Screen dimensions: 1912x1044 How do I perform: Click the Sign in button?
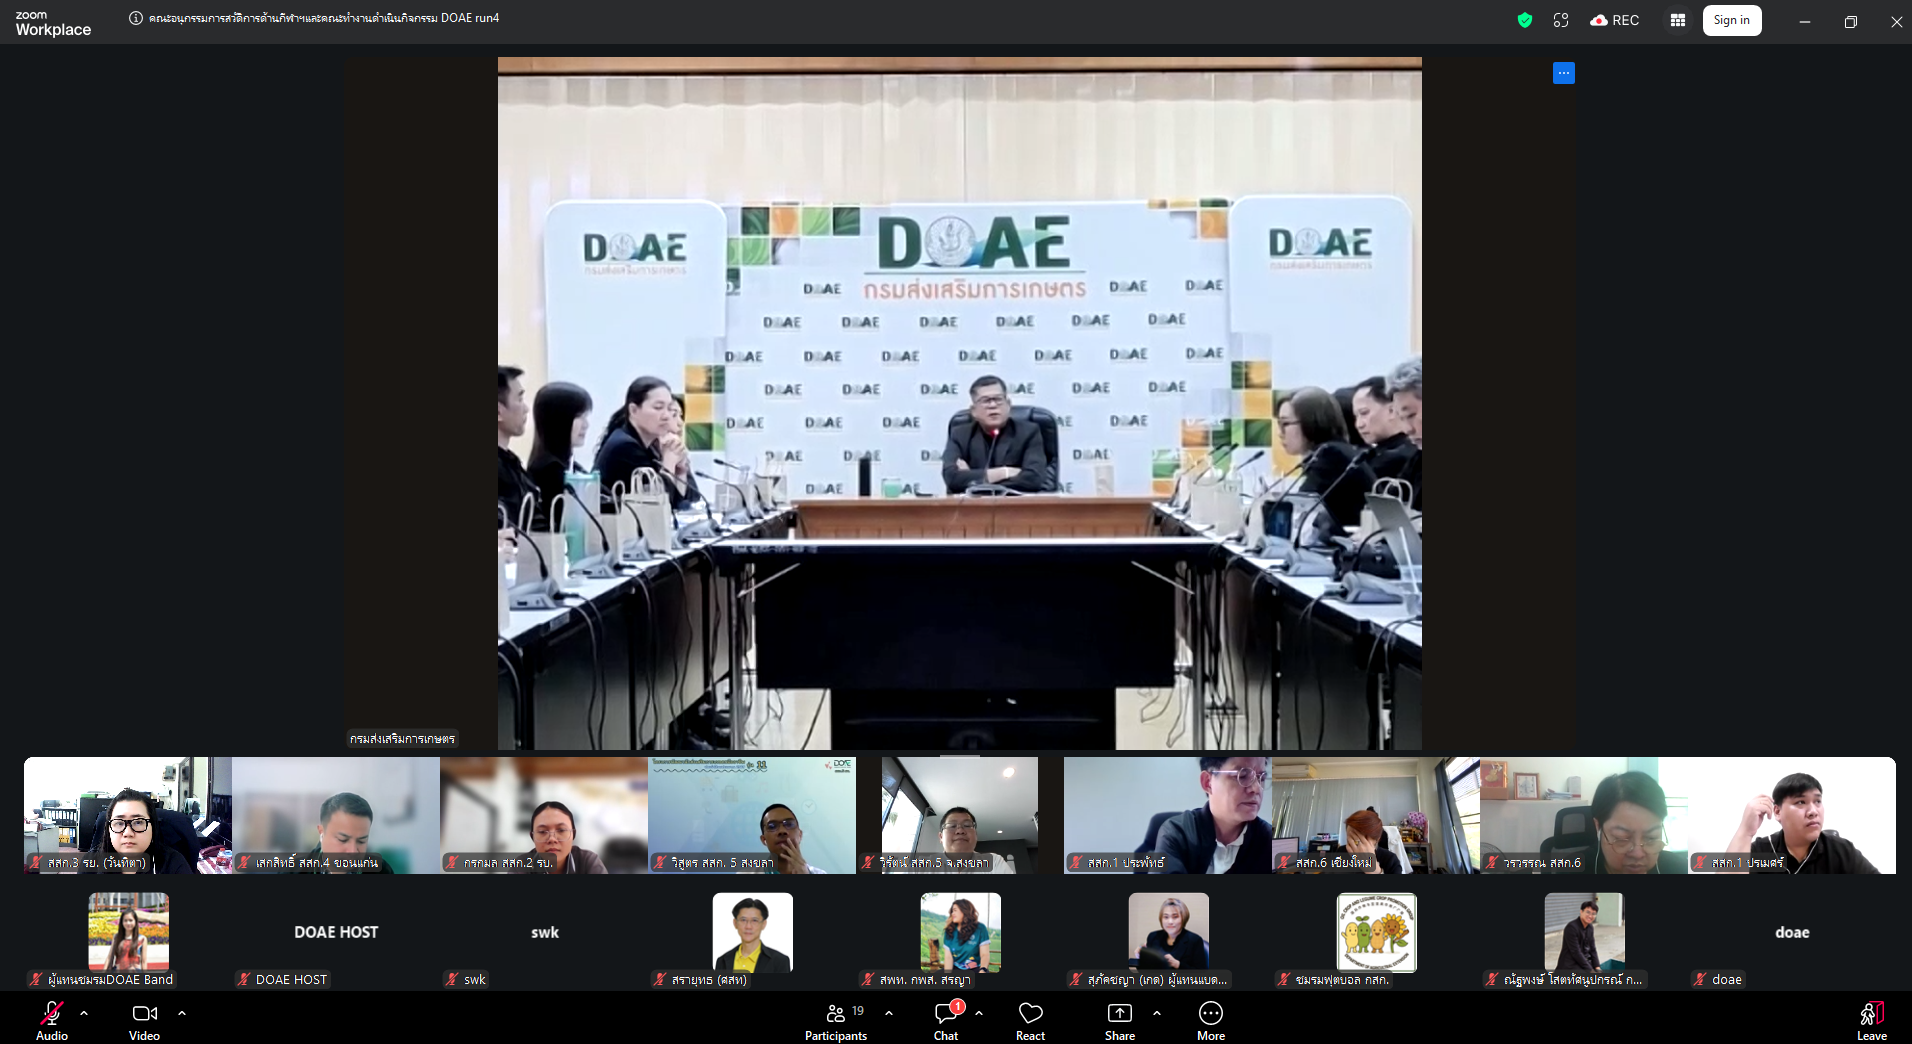[1731, 20]
